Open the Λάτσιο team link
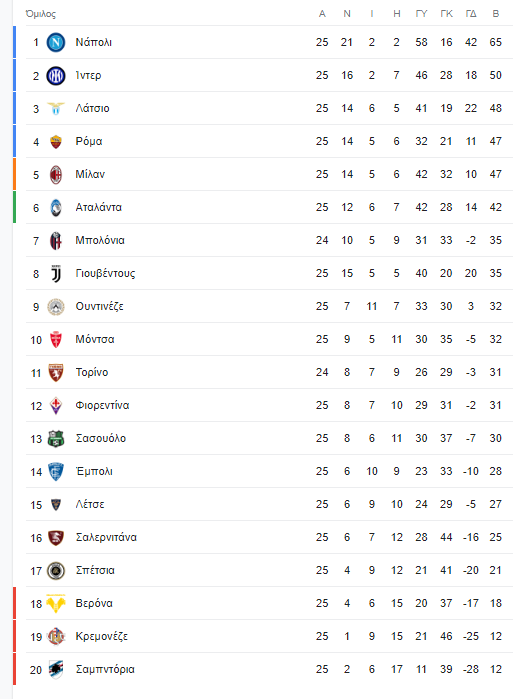This screenshot has width=513, height=699. 92,108
